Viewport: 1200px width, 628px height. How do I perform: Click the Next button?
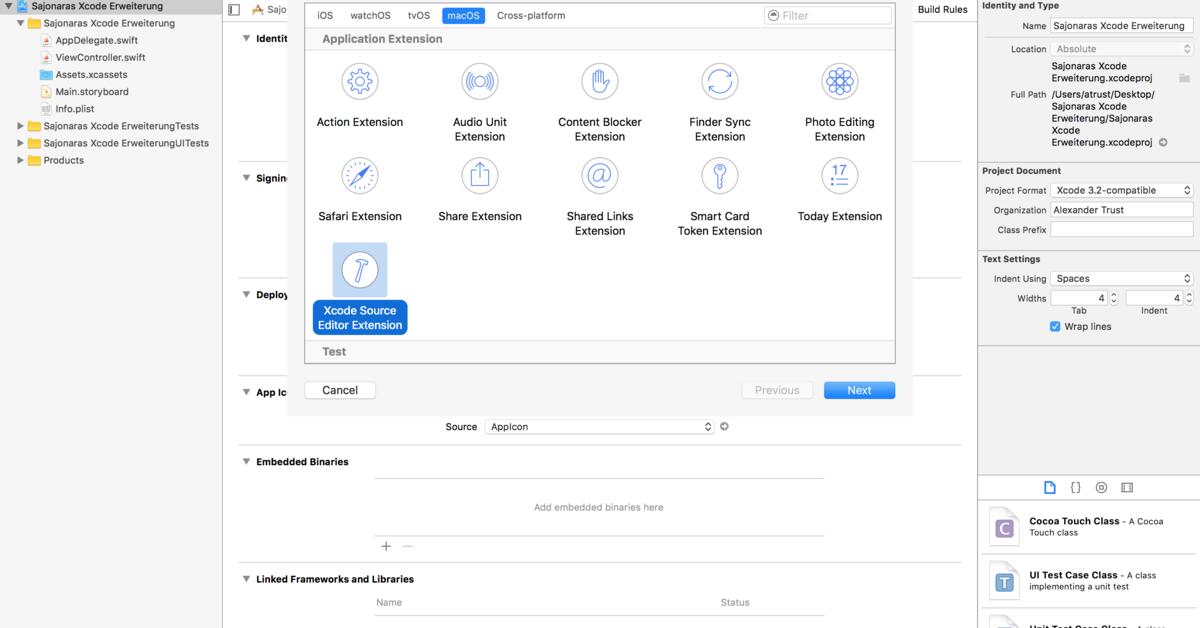click(859, 390)
